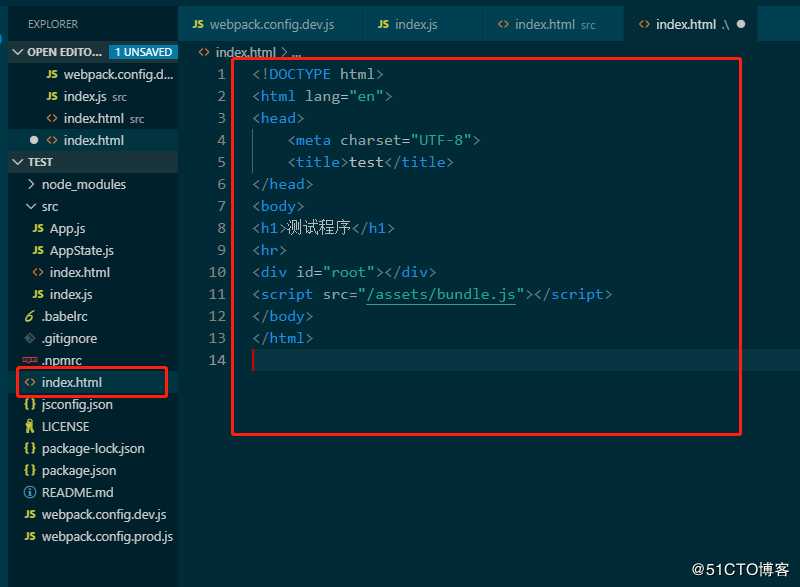Switch to the index.js editor tab
This screenshot has height=587, width=800.
[414, 24]
